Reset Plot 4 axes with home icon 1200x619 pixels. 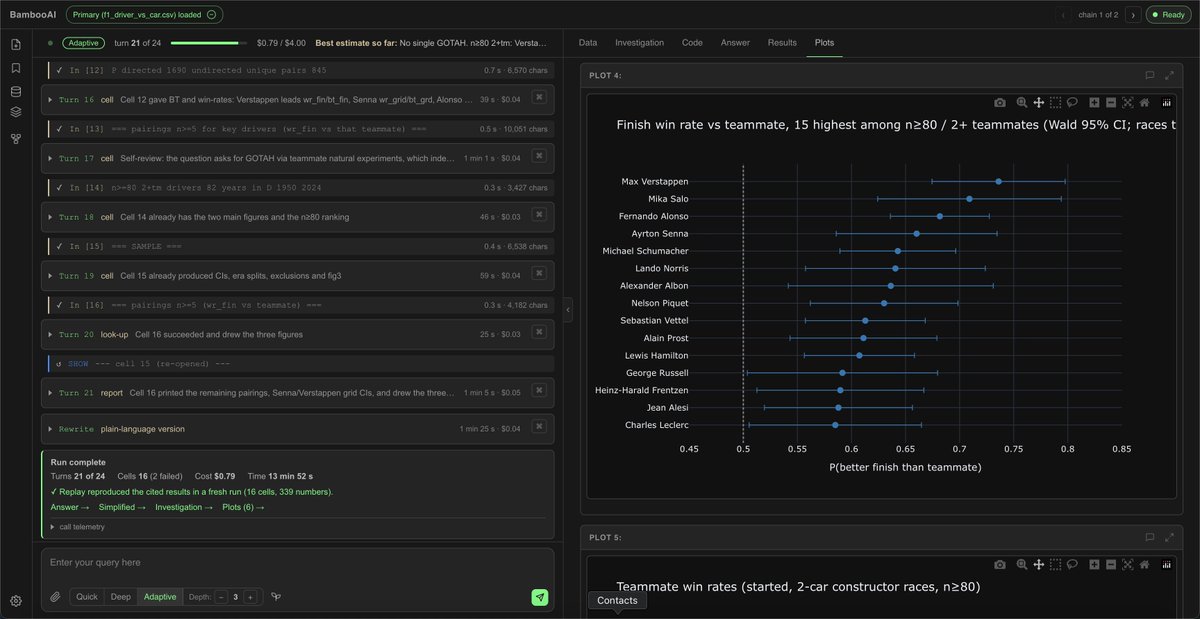click(1144, 102)
